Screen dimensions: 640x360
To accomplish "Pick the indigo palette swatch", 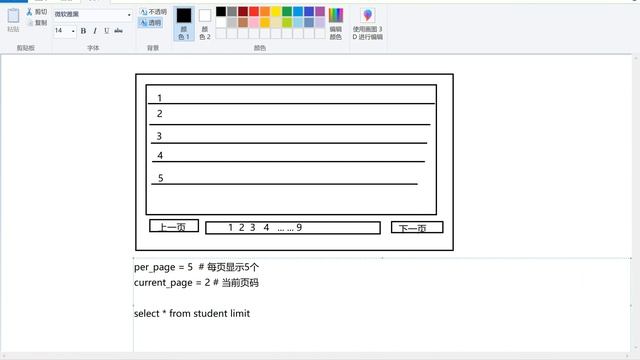I will [309, 11].
